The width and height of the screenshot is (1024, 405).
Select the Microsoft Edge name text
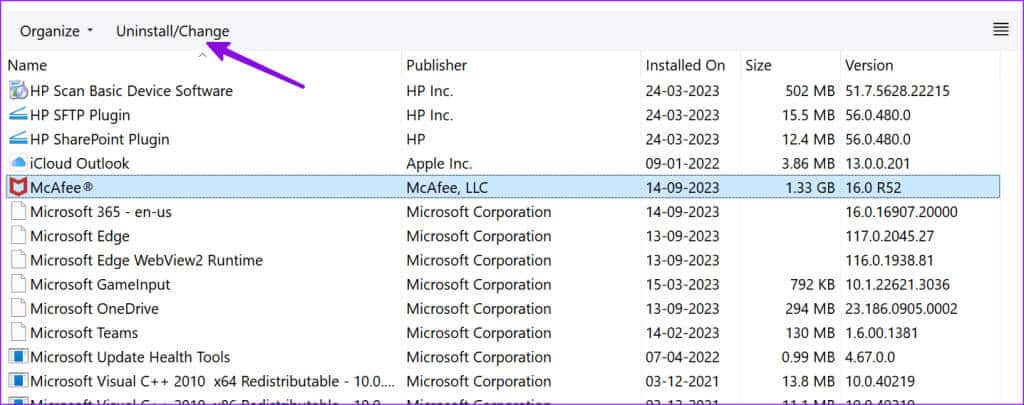coord(80,236)
